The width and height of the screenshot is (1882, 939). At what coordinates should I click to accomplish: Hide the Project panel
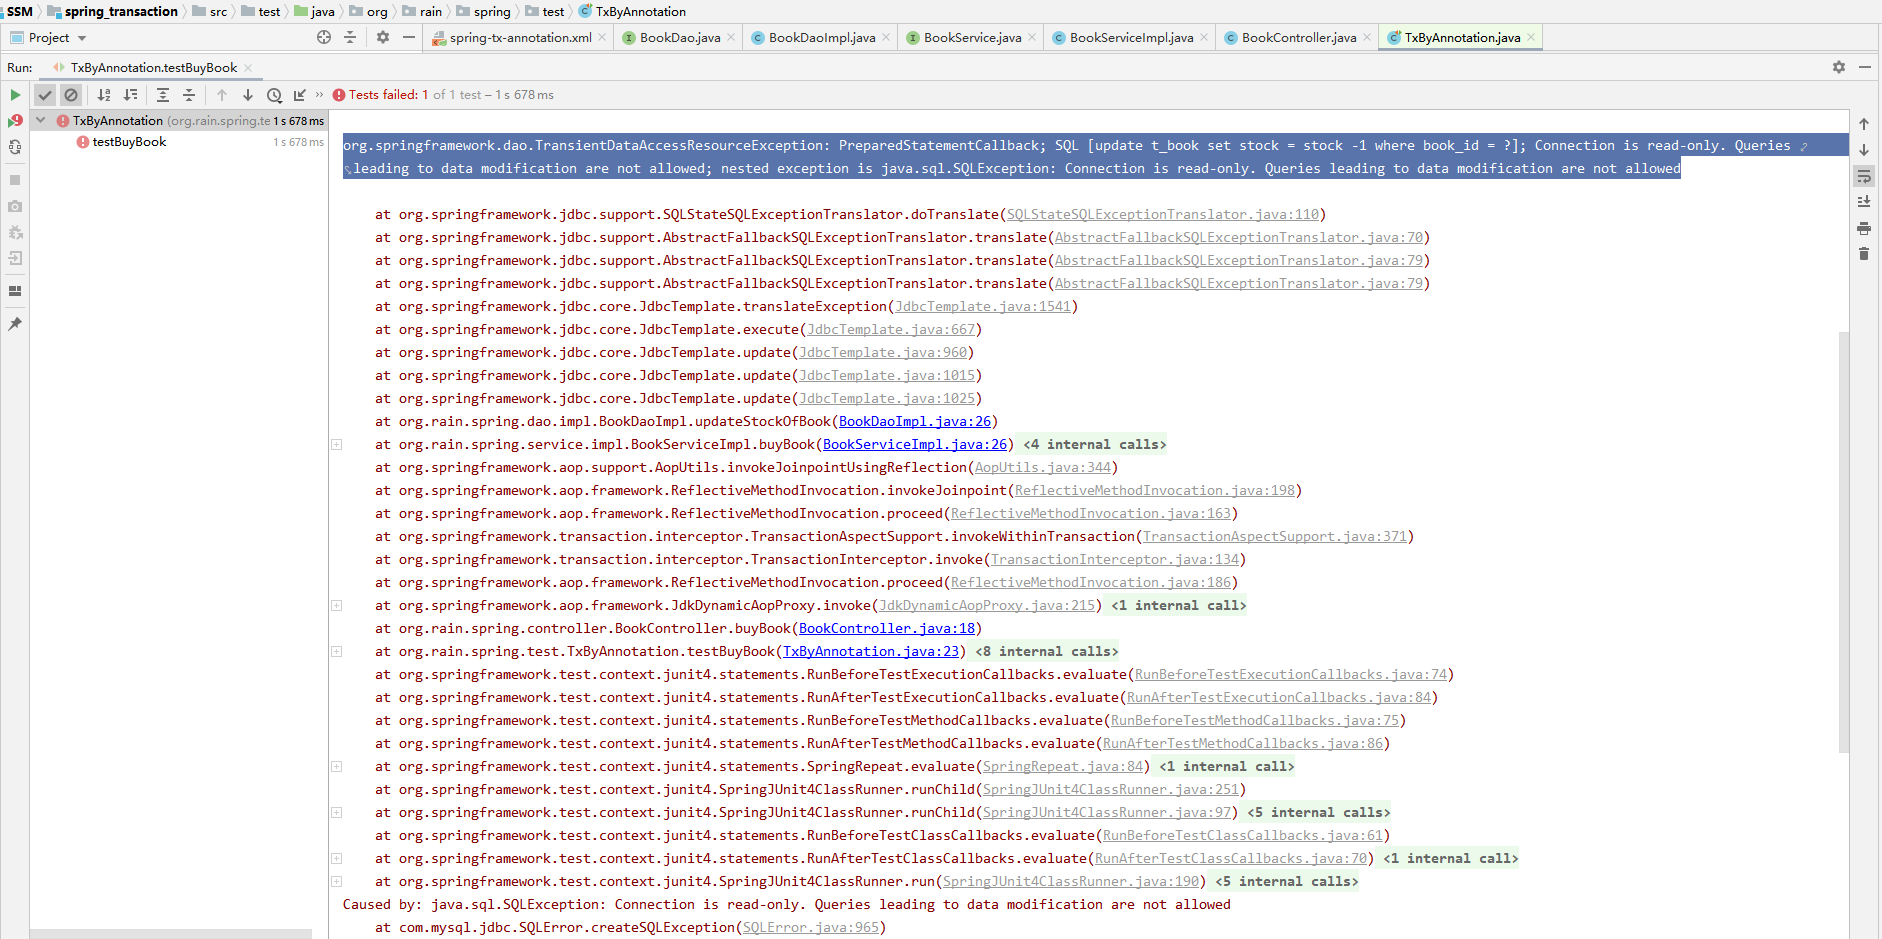(409, 38)
